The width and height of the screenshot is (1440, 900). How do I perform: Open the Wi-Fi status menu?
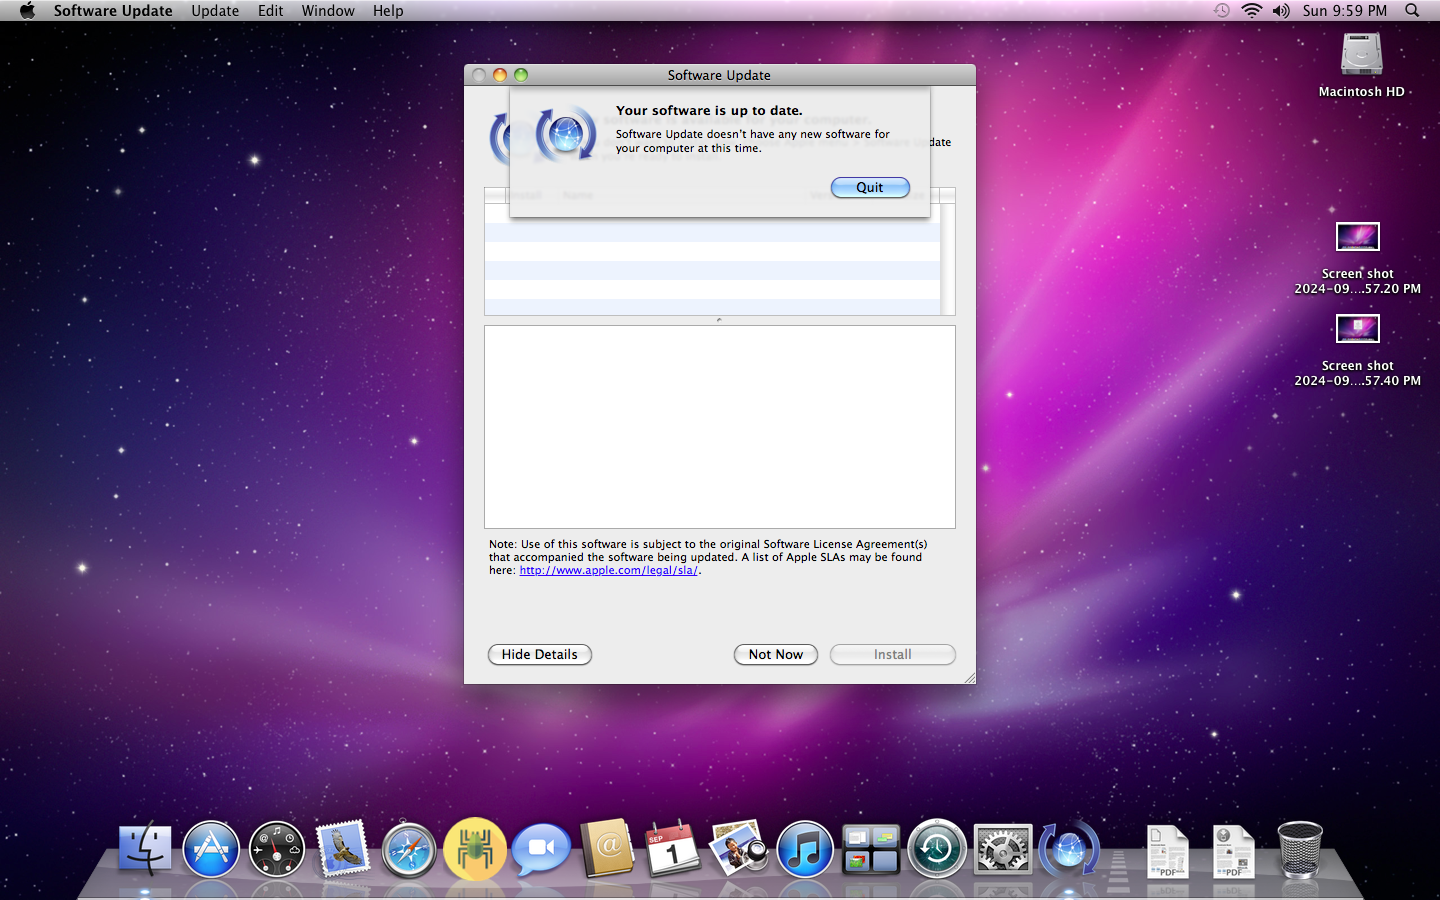tap(1251, 10)
